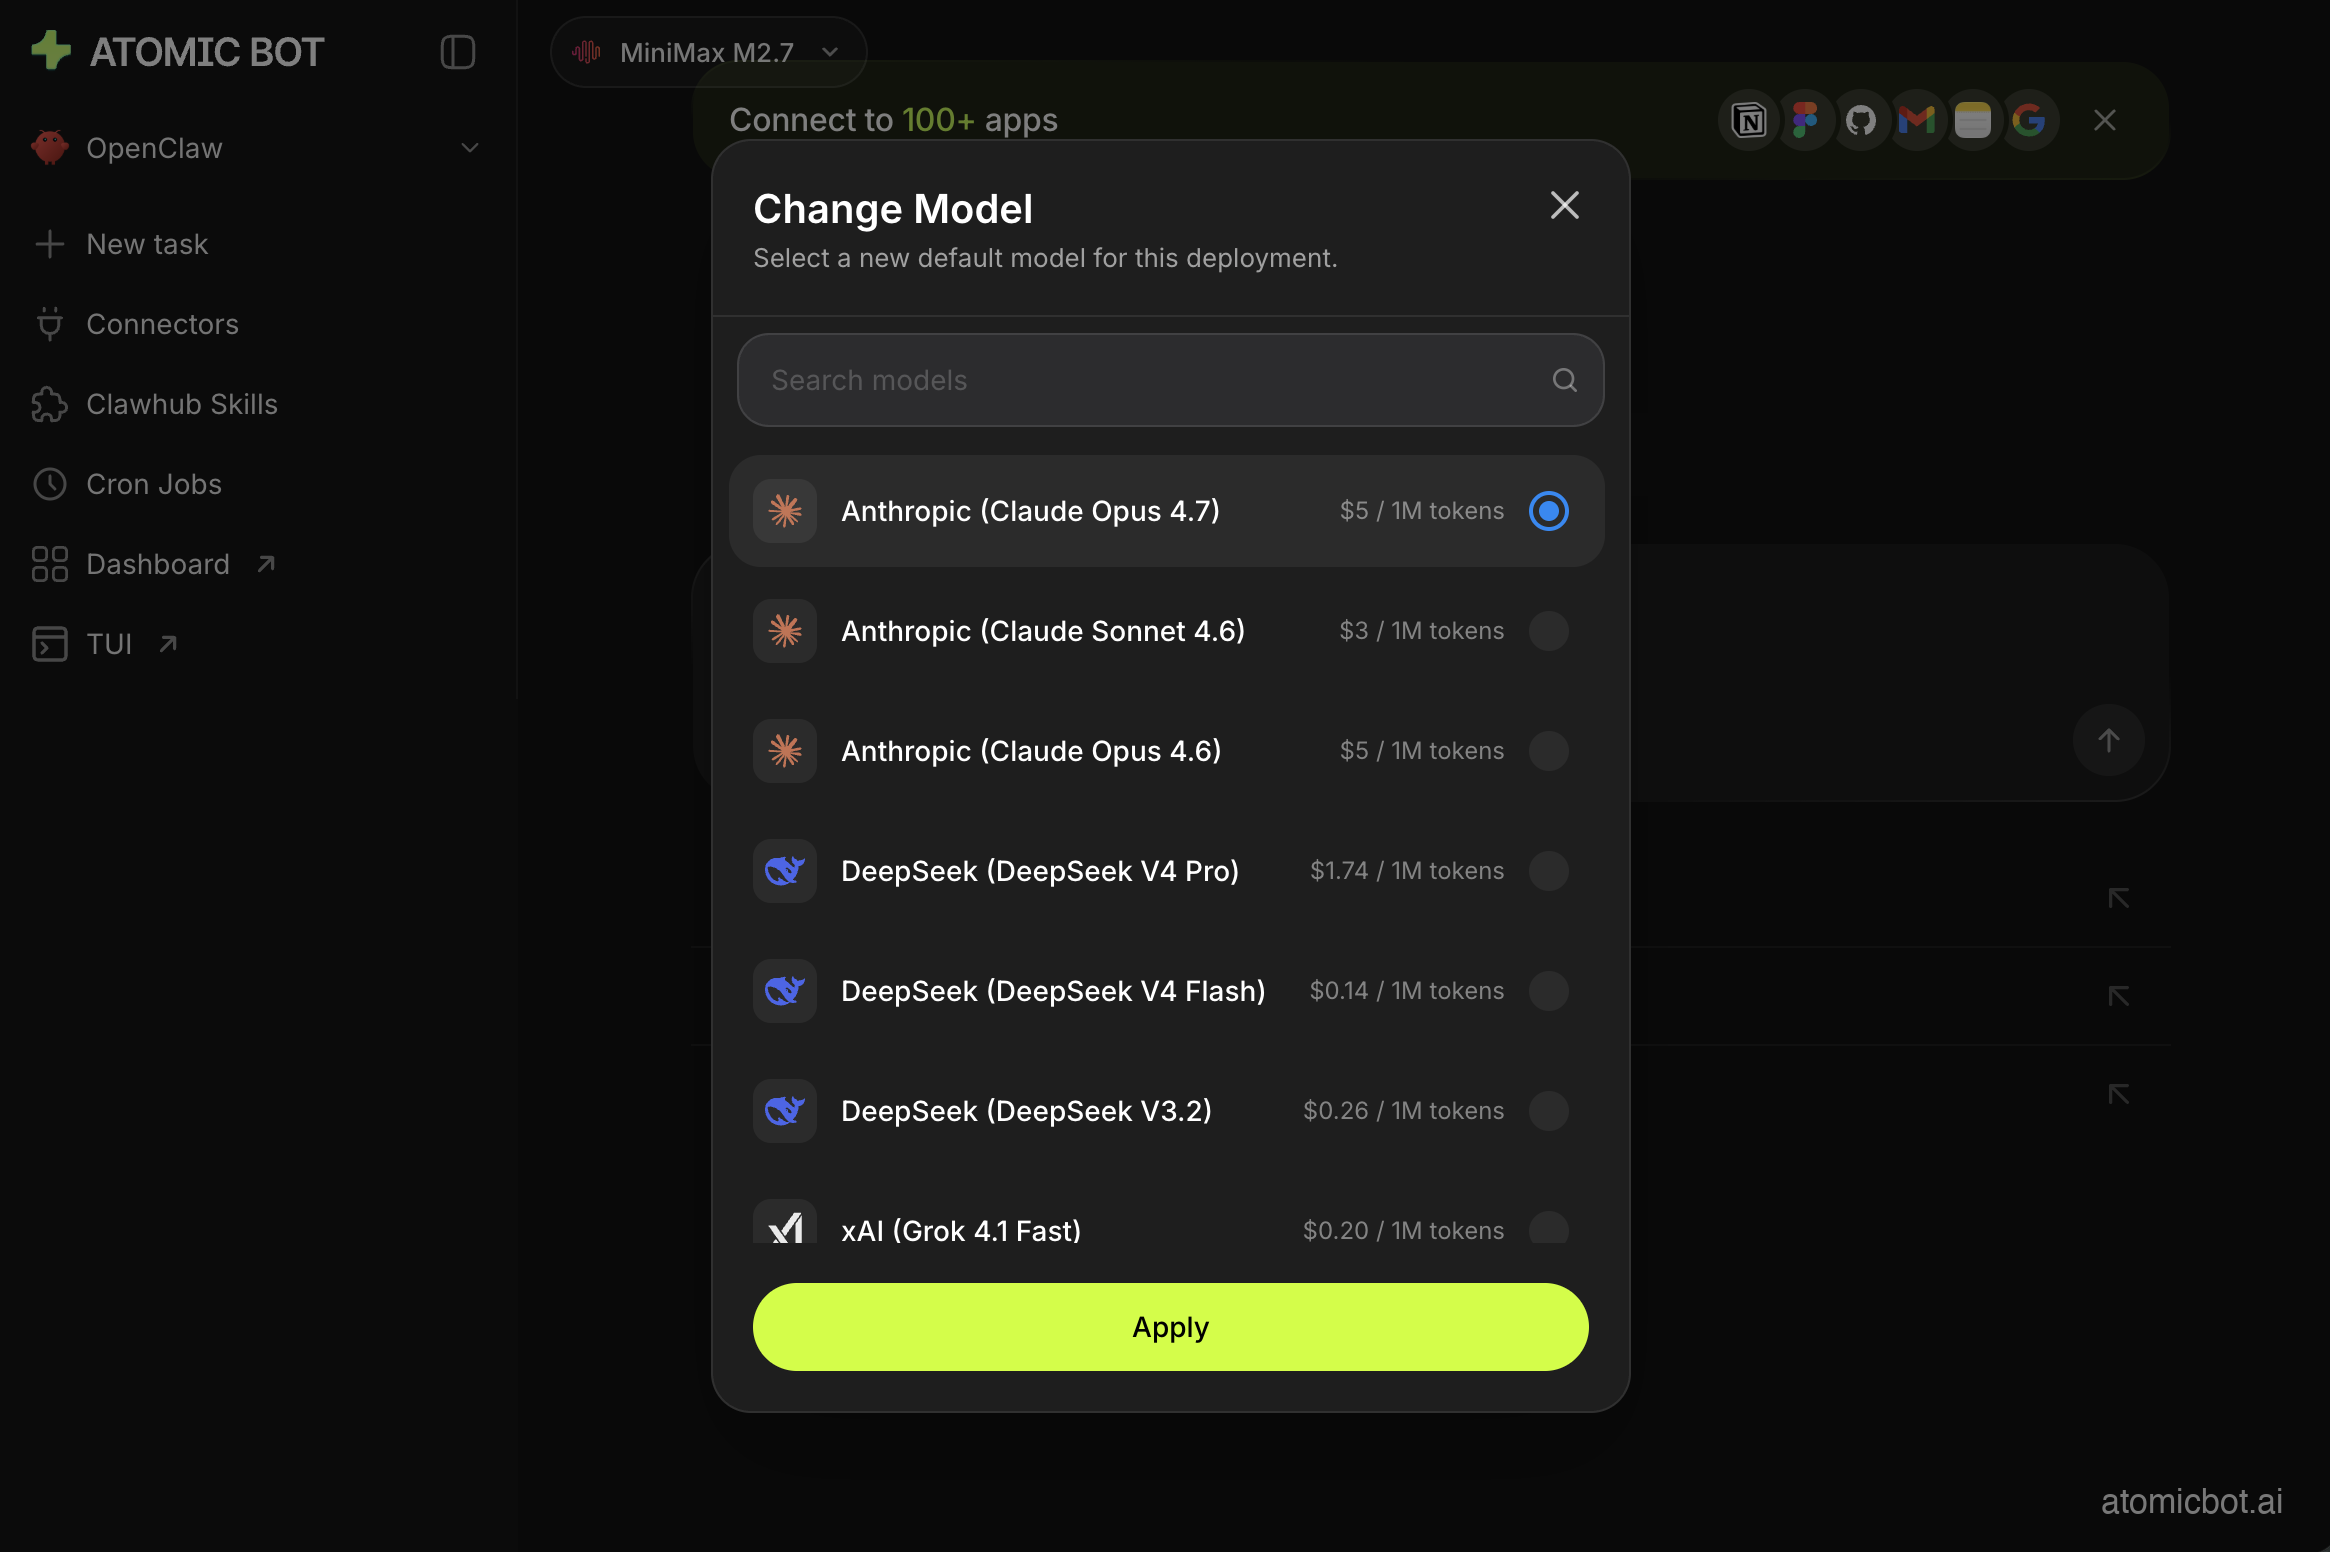Click the Anthropic (Claude Opus 4.6) label
The width and height of the screenshot is (2330, 1552).
pos(1031,751)
